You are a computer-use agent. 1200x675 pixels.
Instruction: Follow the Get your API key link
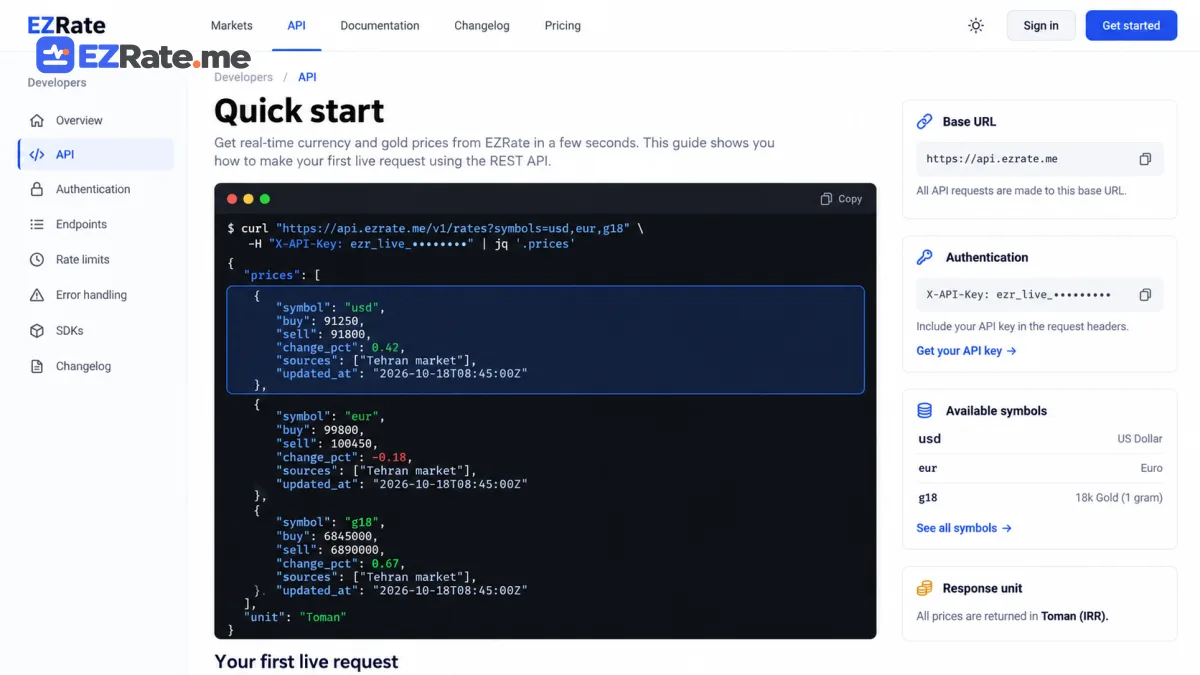[966, 351]
